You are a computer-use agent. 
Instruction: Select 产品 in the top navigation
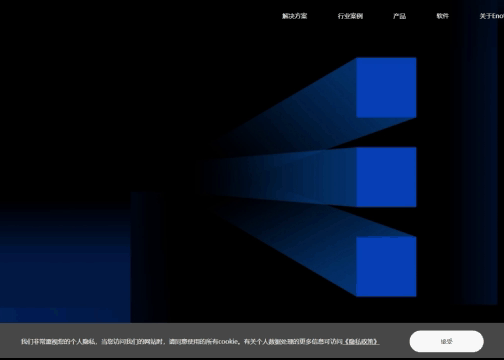399,16
